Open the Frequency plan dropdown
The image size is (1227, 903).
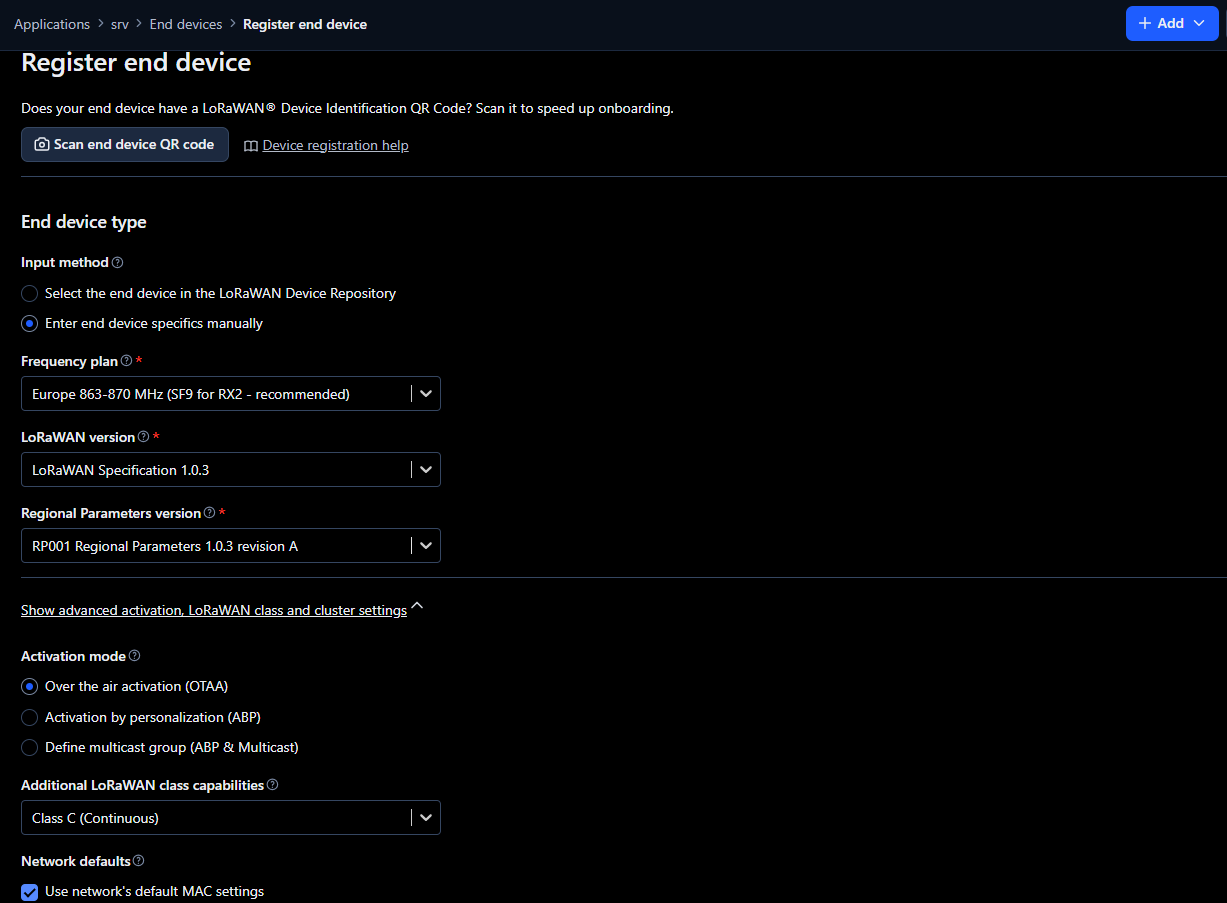426,393
